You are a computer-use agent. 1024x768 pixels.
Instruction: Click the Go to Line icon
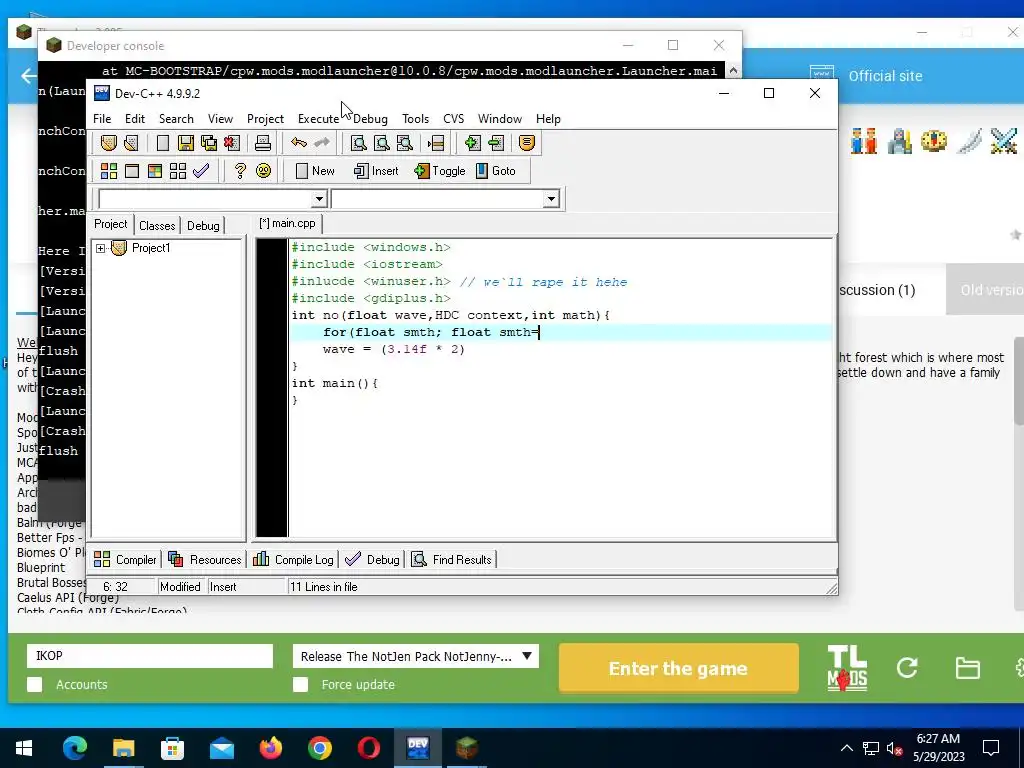[x=436, y=142]
